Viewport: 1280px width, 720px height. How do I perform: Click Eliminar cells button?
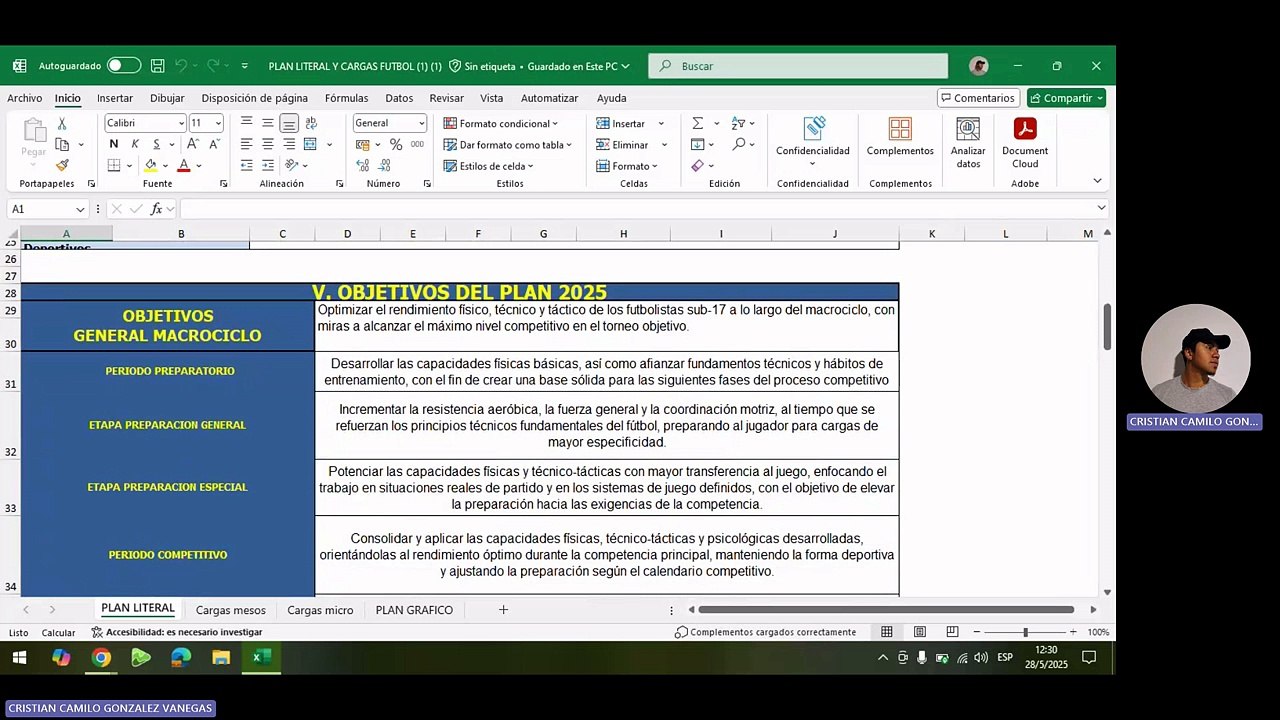630,145
